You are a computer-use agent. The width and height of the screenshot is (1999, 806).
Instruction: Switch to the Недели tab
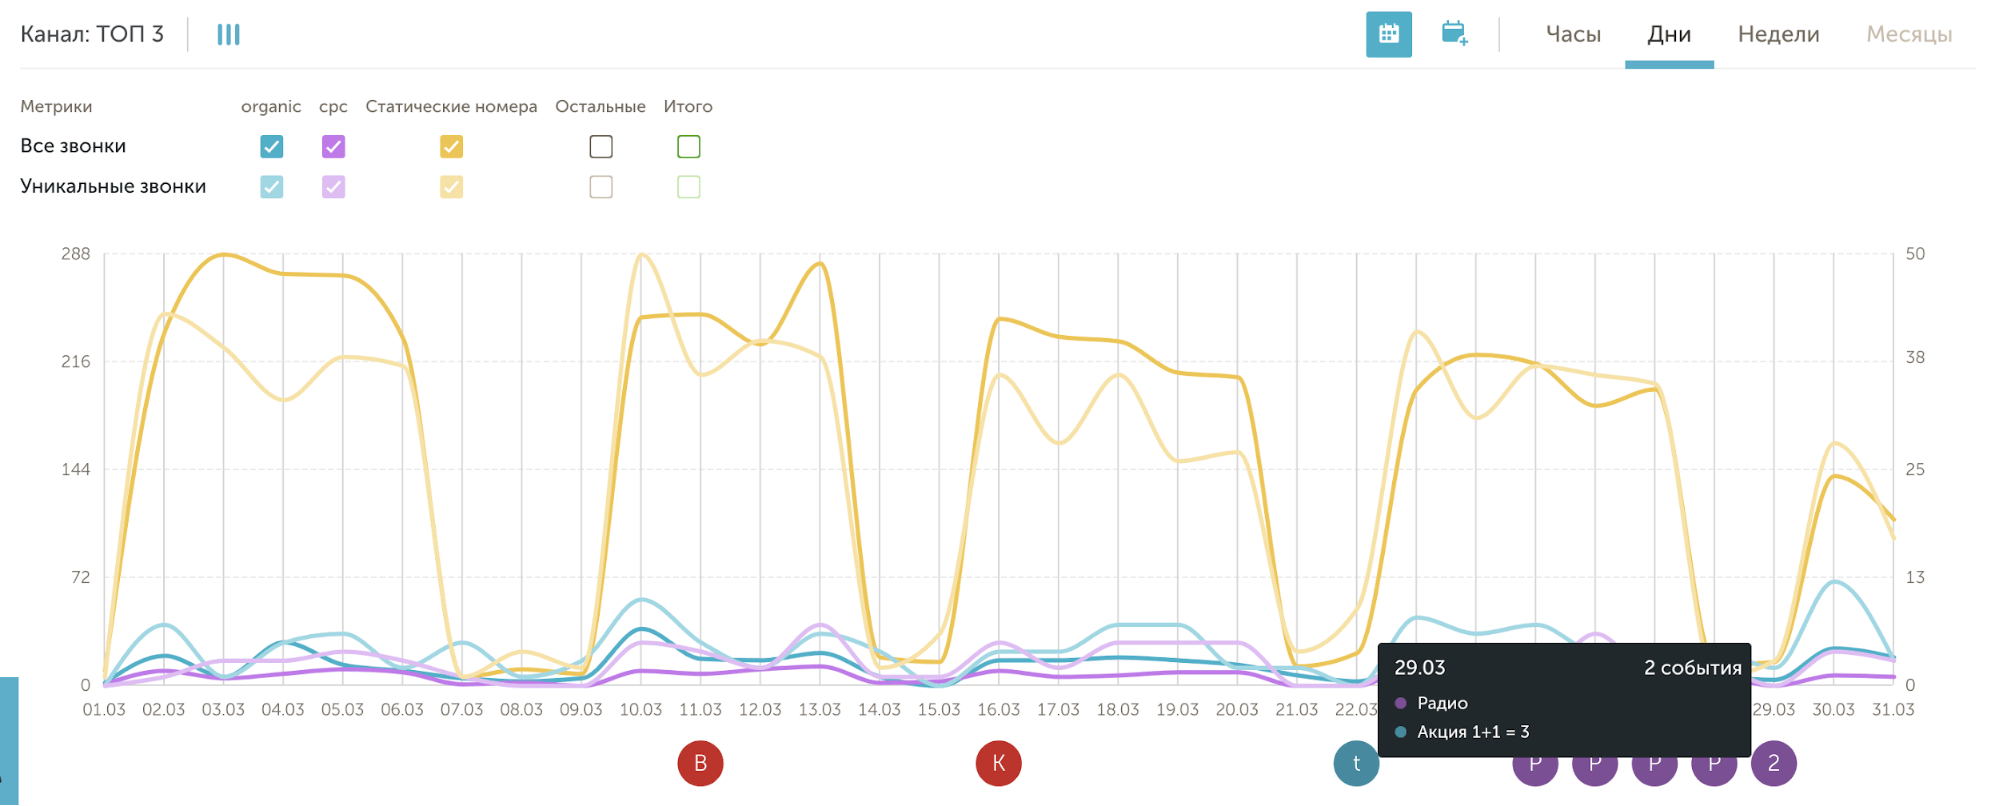1778,35
